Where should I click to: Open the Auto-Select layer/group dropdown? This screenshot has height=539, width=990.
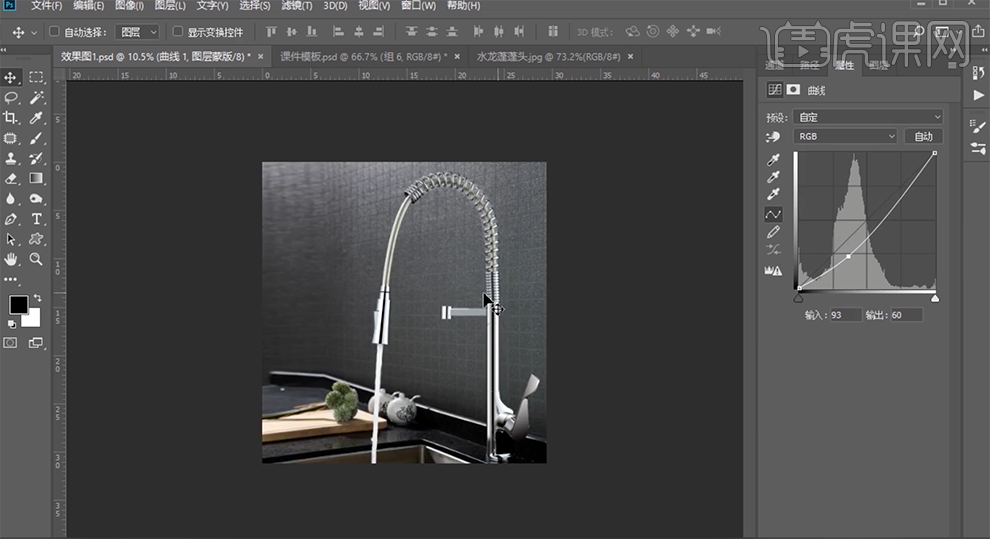pyautogui.click(x=138, y=32)
